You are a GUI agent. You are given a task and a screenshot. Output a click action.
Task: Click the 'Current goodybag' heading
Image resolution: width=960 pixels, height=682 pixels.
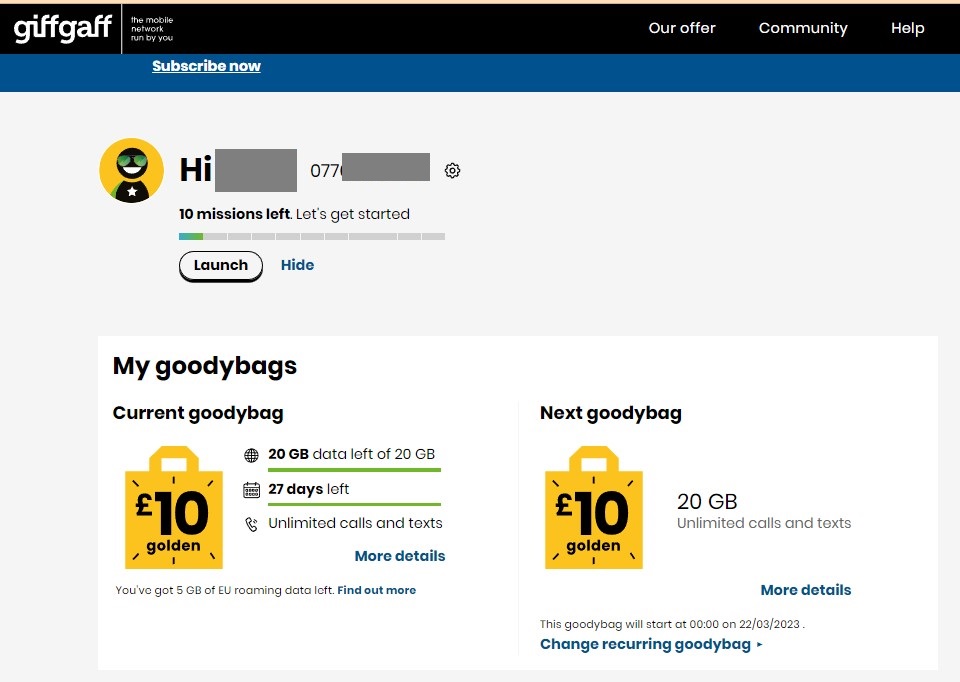pos(198,413)
